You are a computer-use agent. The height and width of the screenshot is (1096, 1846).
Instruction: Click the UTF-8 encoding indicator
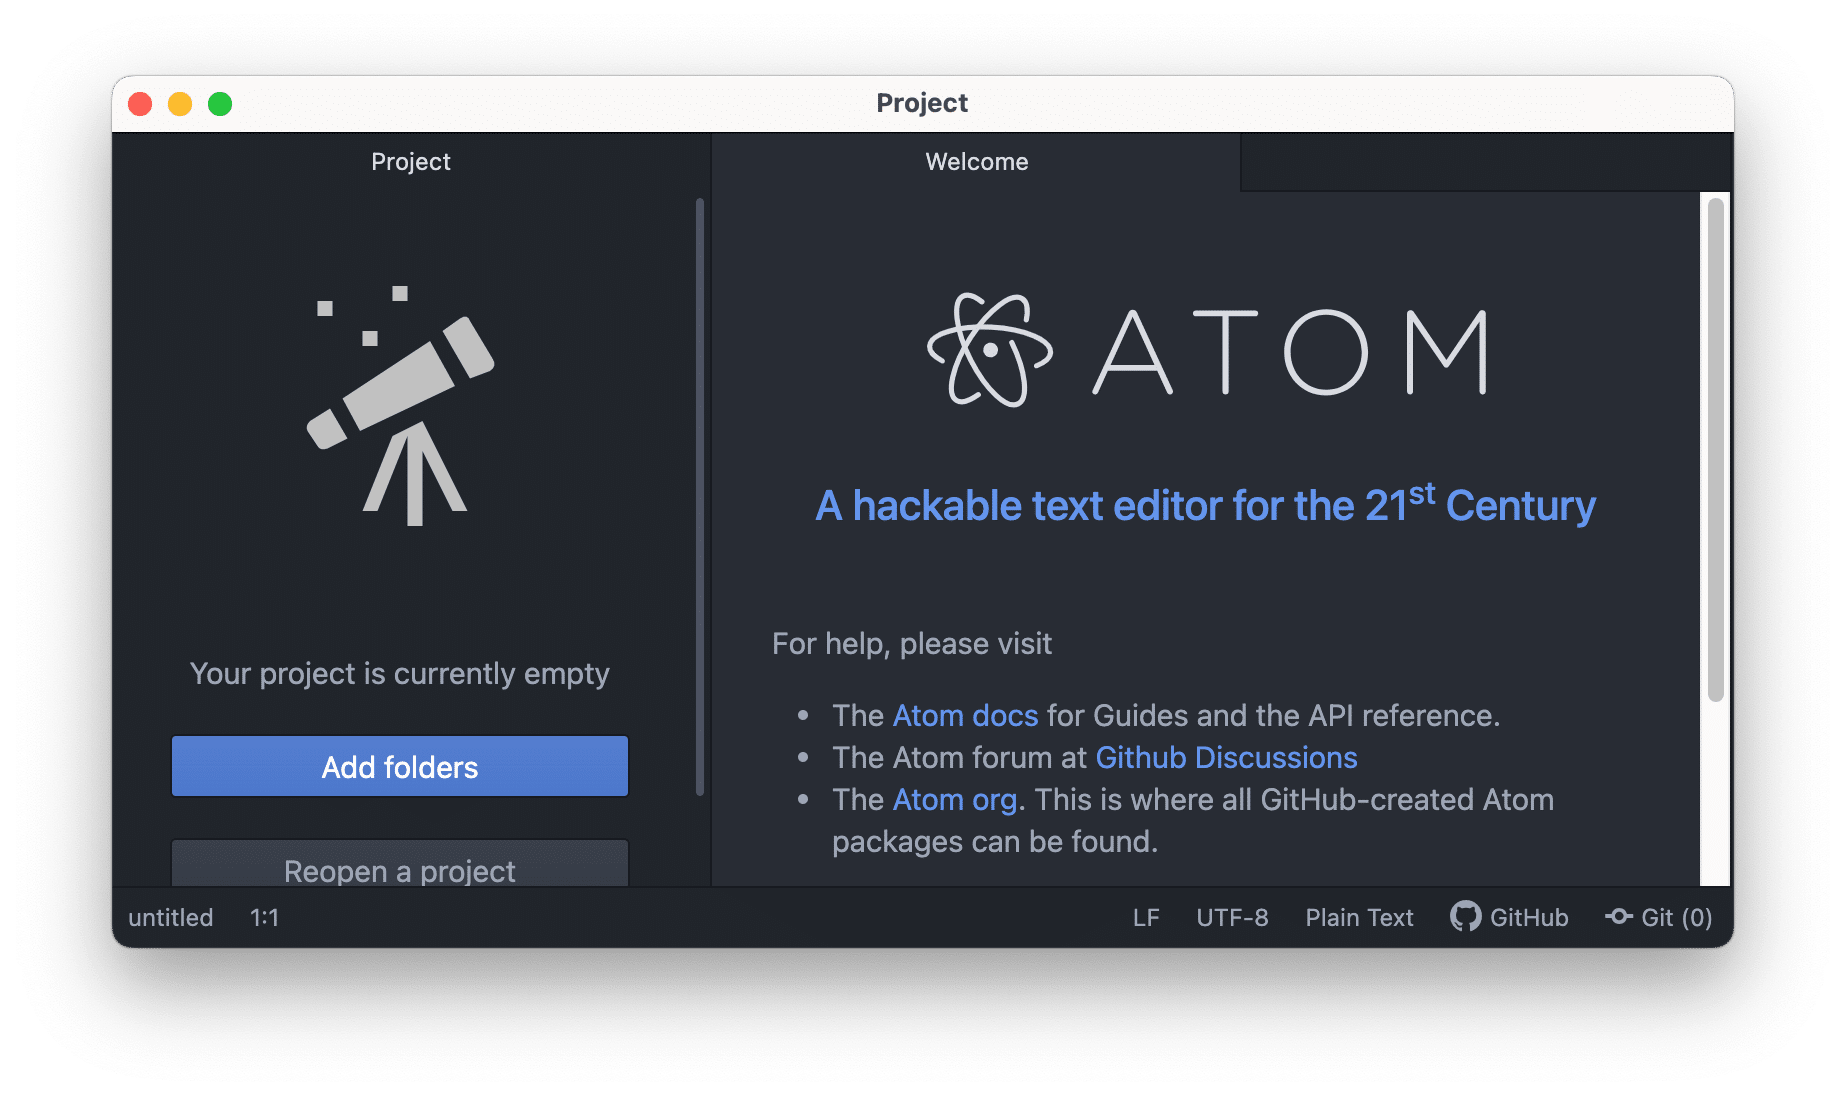[x=1232, y=917]
